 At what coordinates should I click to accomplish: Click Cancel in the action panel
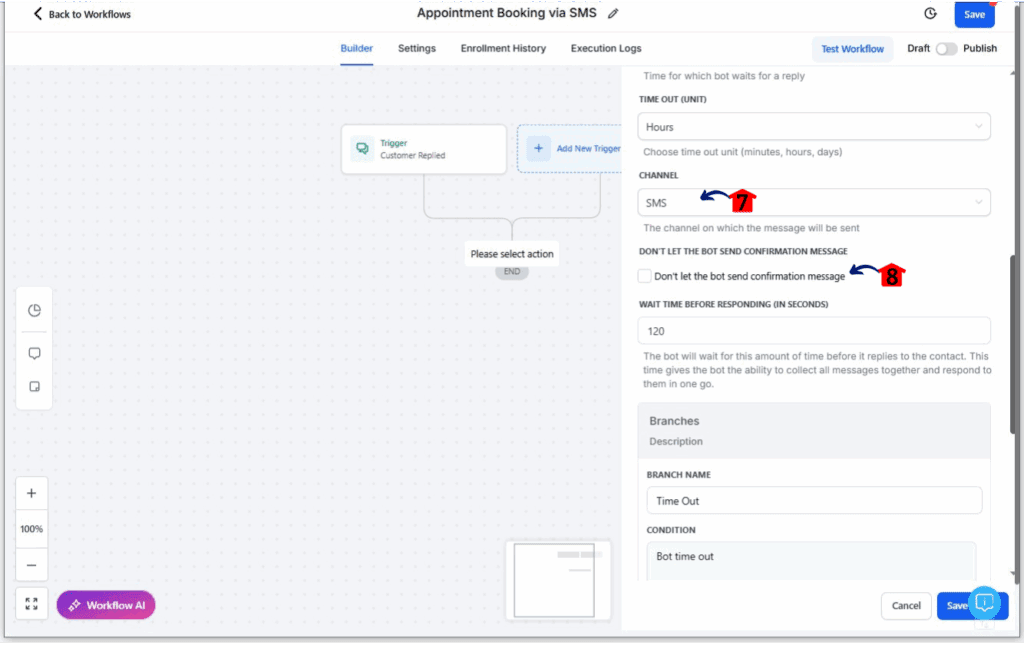click(x=906, y=606)
